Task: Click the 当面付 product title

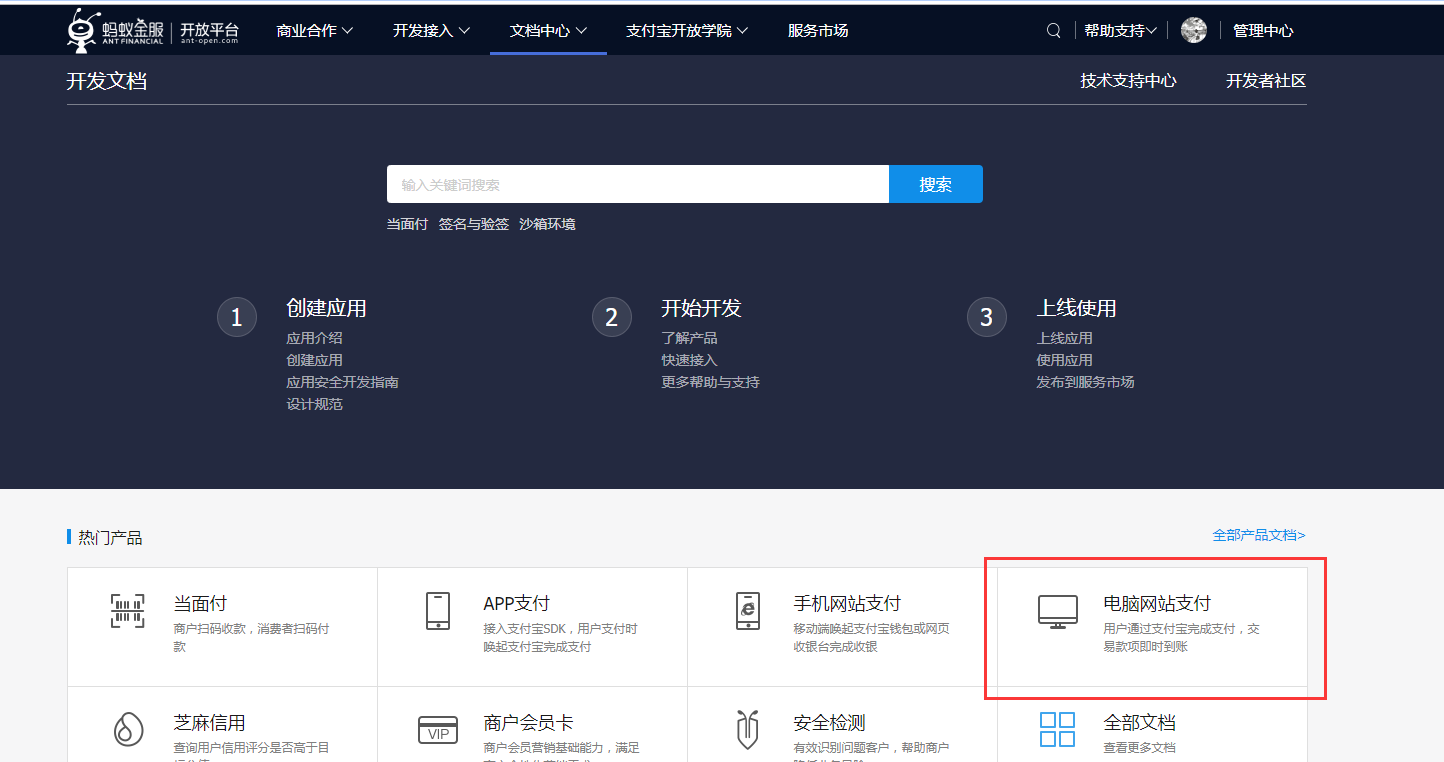Action: click(x=200, y=604)
